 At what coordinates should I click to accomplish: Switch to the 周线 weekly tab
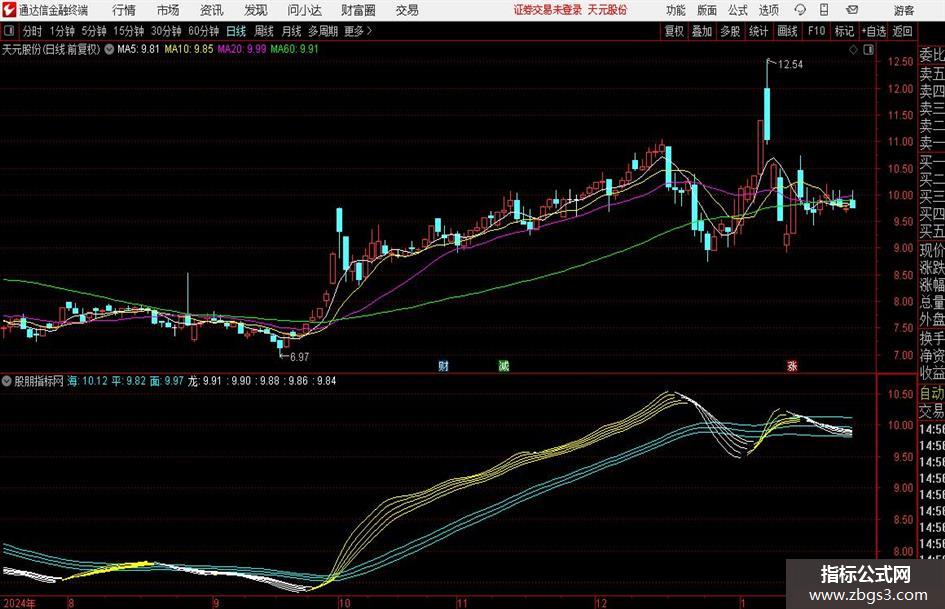pos(264,31)
